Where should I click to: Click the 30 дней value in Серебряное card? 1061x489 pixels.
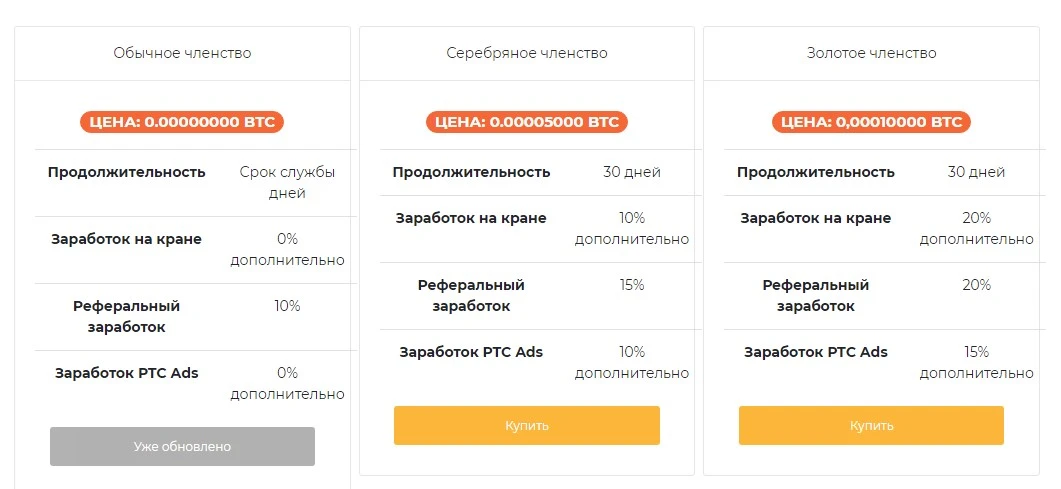pos(632,172)
